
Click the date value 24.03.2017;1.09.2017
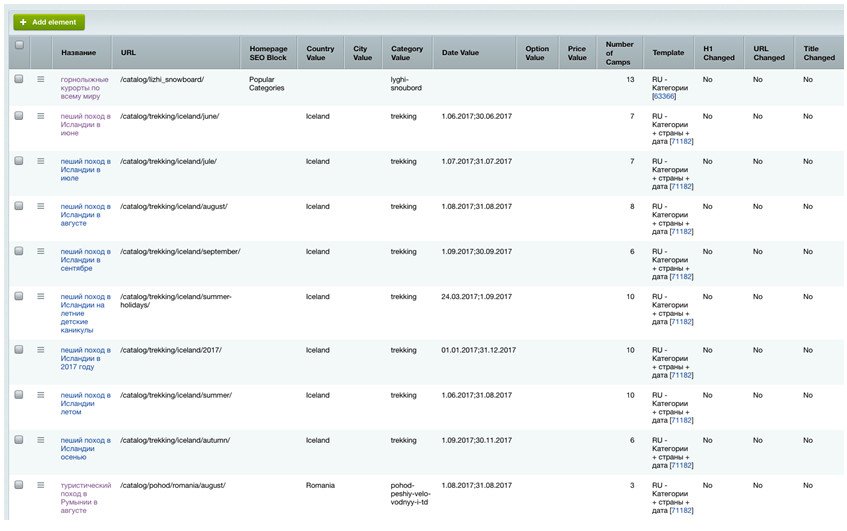click(476, 297)
